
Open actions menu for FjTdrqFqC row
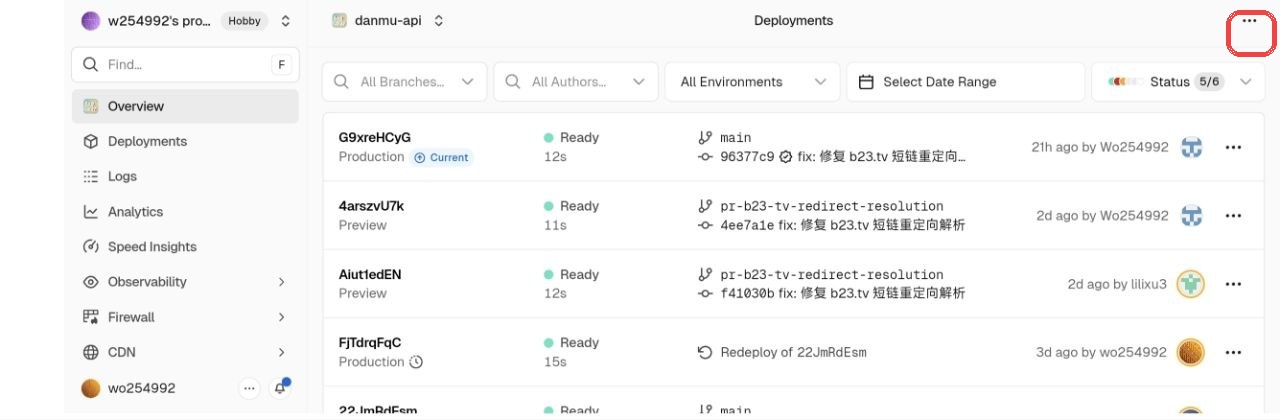[x=1233, y=352]
